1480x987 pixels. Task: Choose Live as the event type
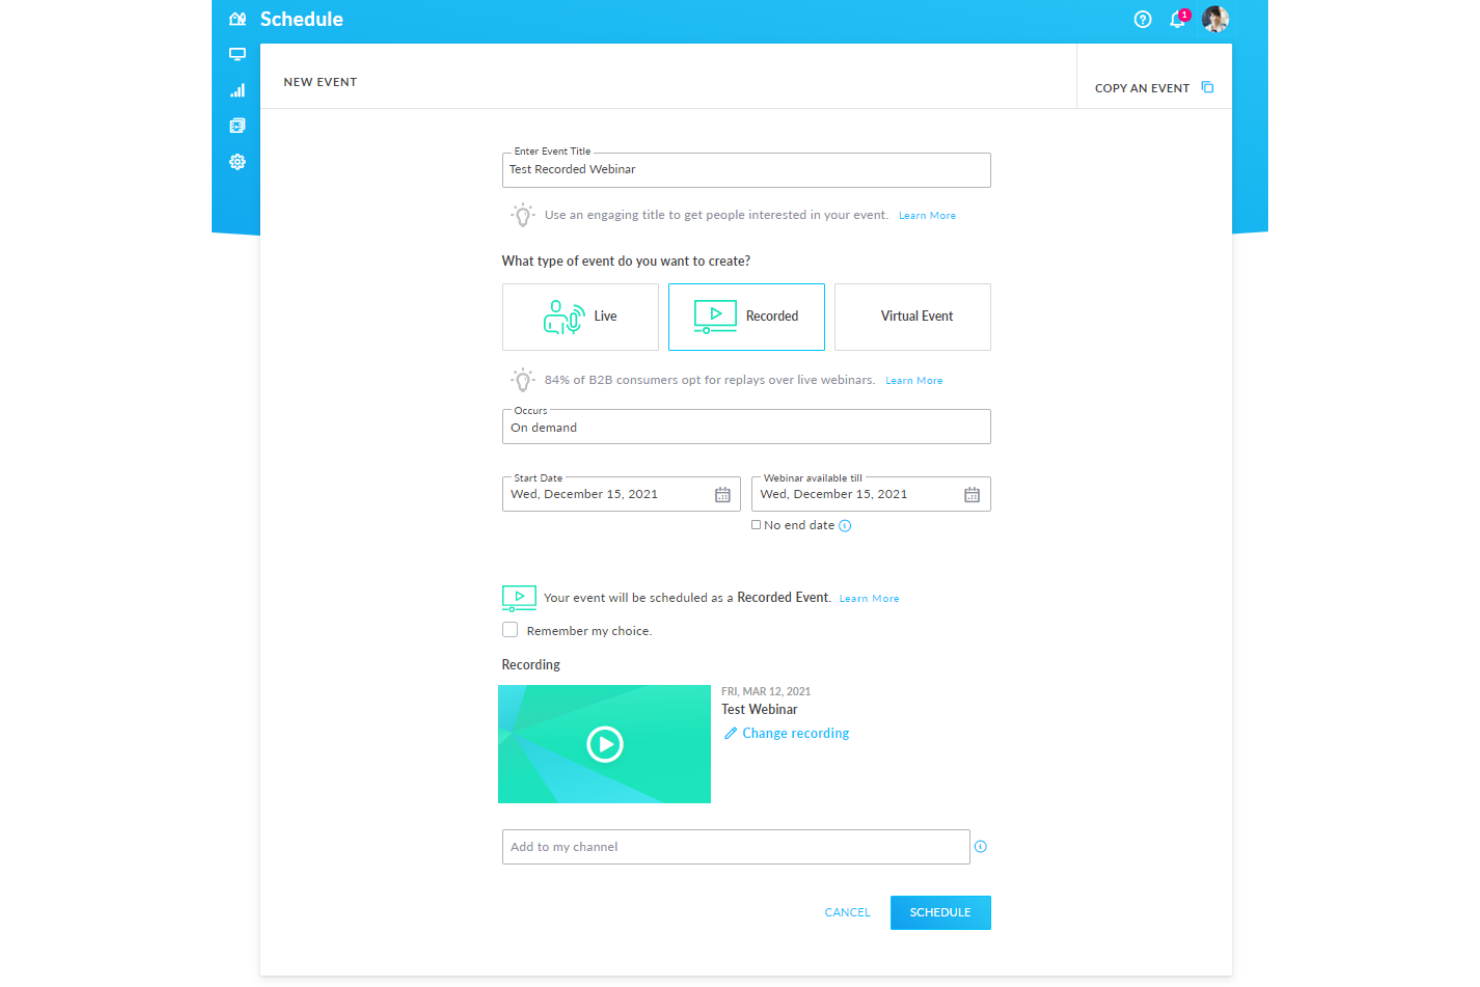[580, 317]
